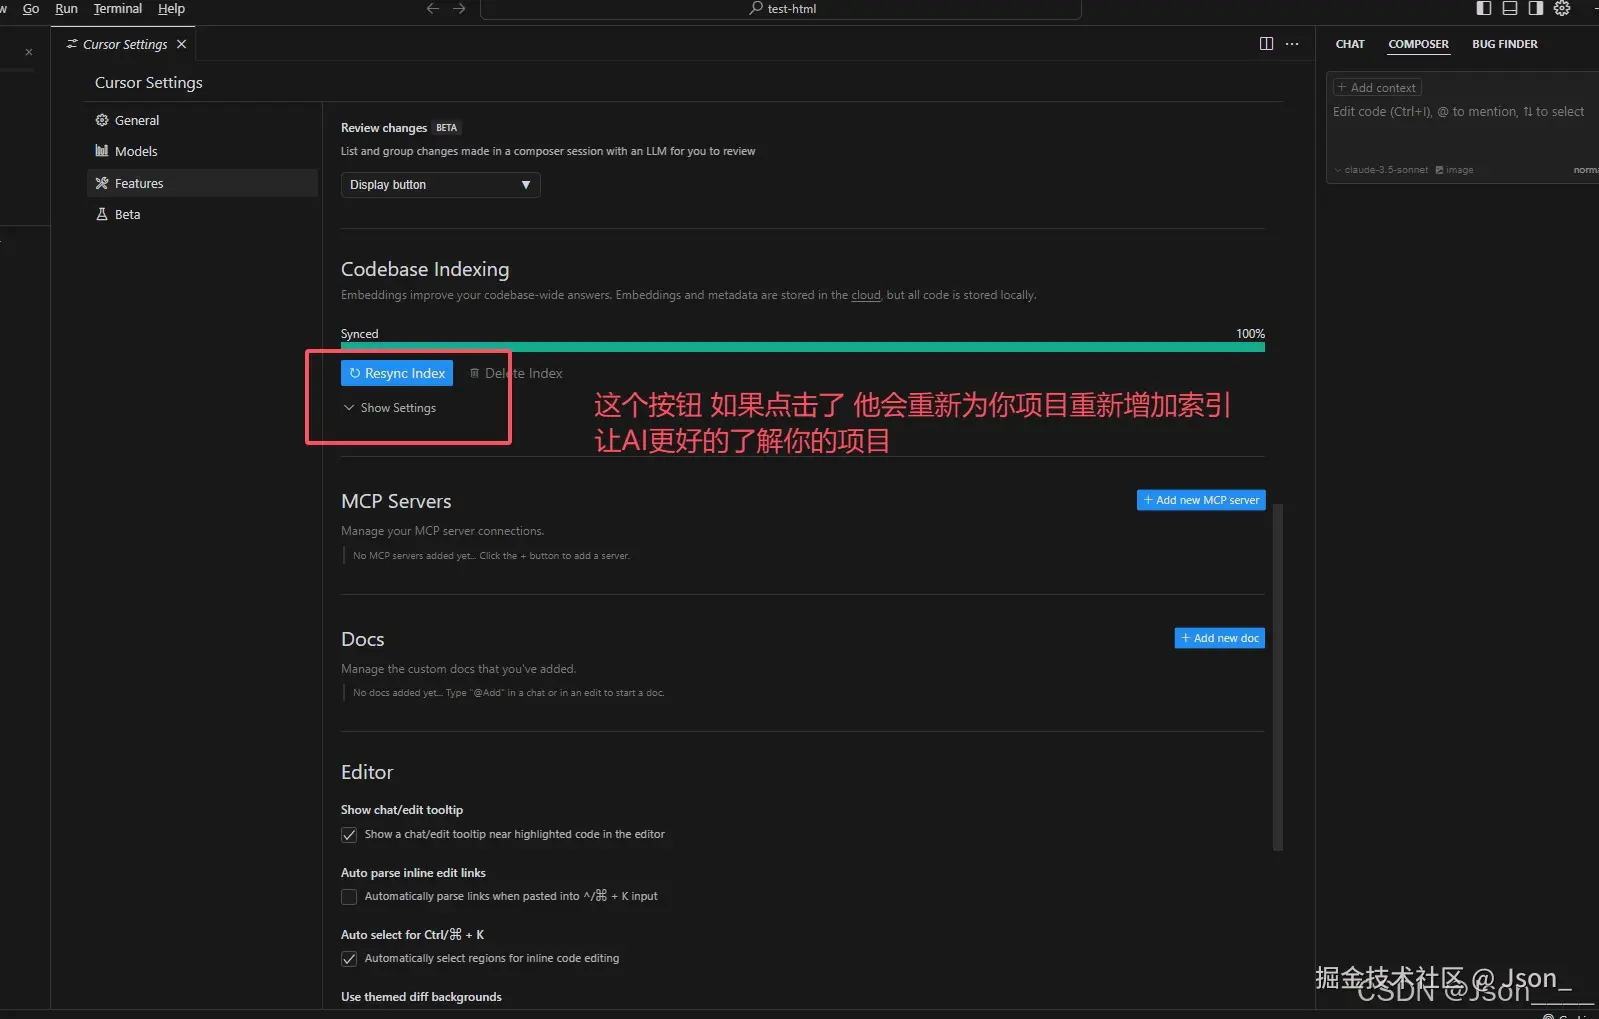Screen dimensions: 1599x1019
Task: Open the Review changes Display button dropdown
Action: (440, 185)
